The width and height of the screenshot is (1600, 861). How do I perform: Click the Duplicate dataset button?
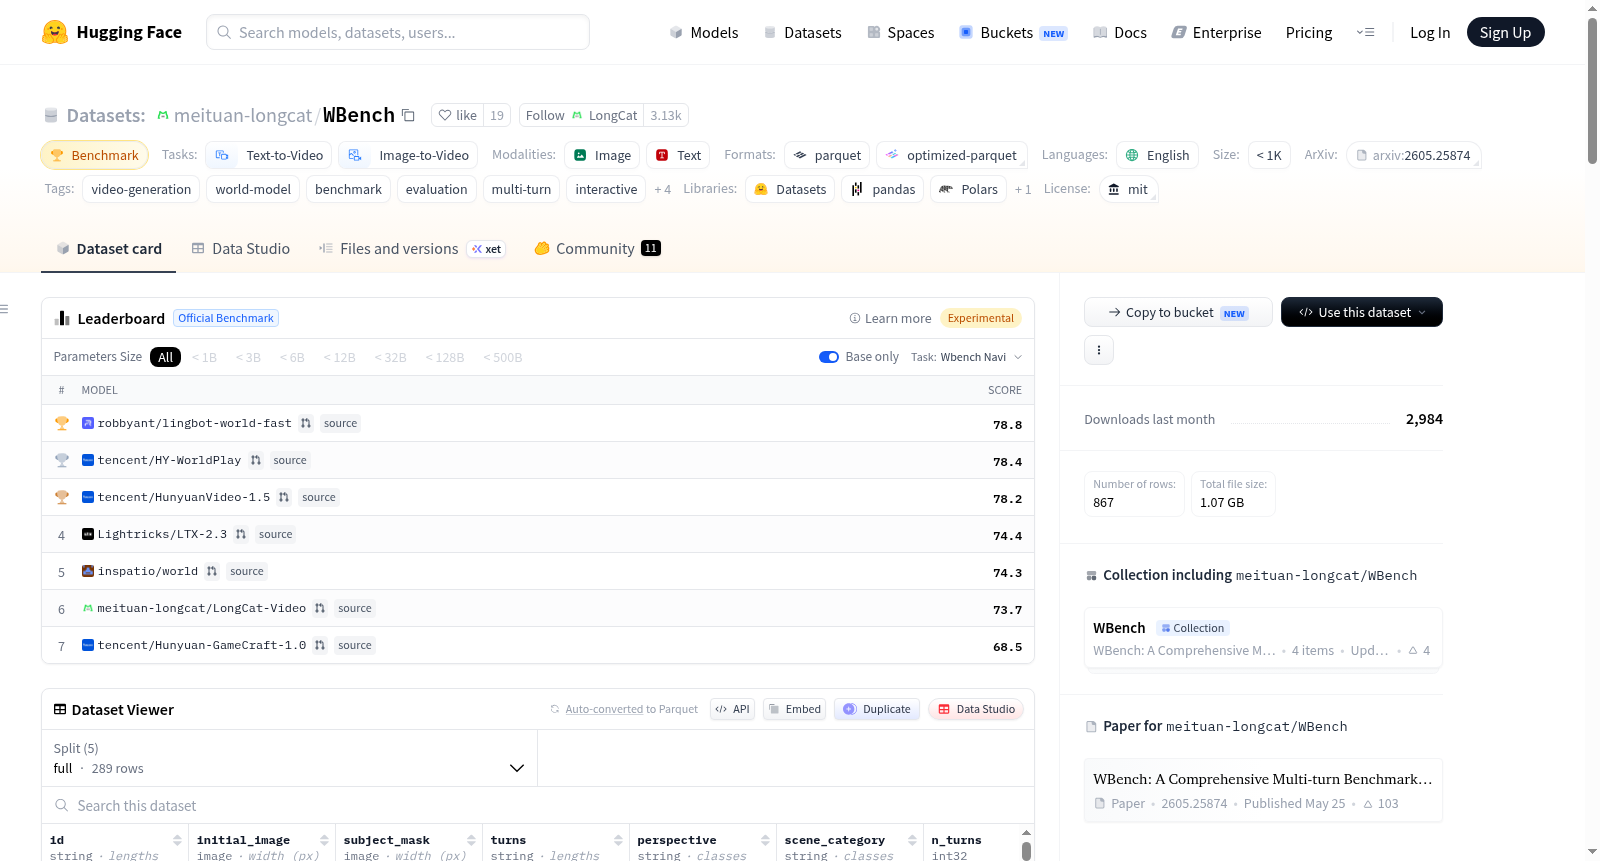pos(877,709)
